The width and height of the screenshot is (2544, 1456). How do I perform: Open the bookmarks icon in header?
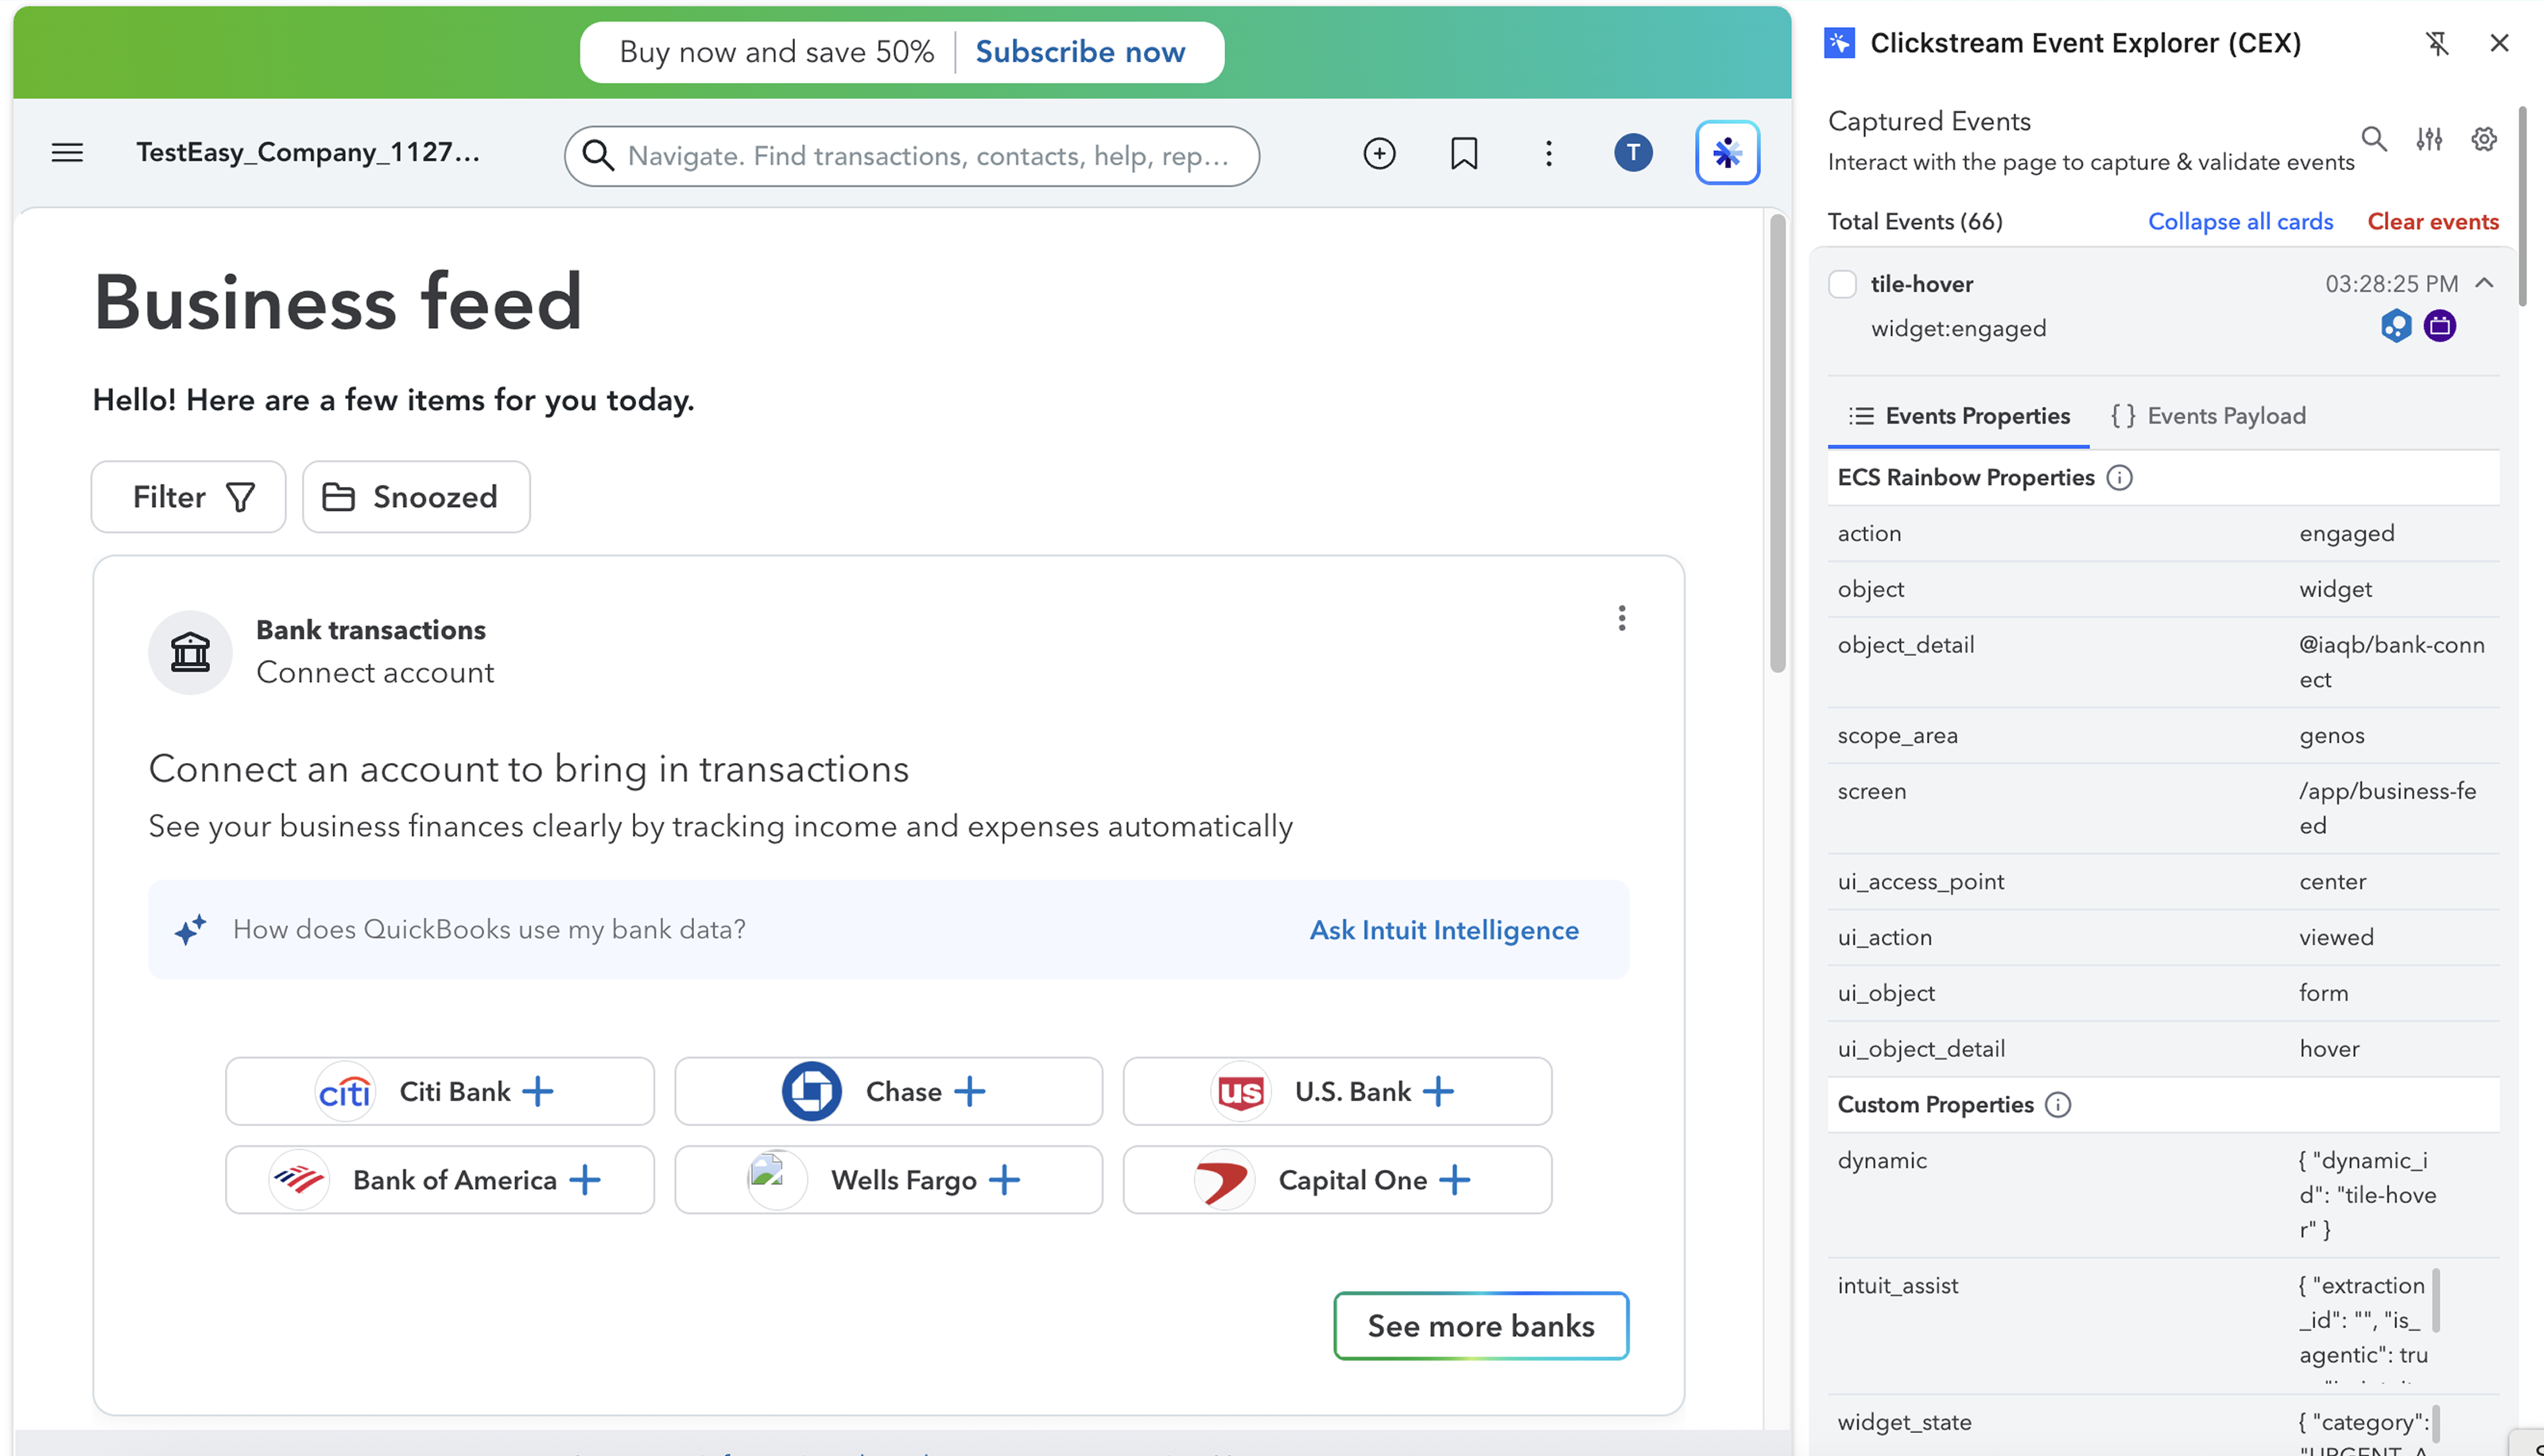coord(1464,153)
